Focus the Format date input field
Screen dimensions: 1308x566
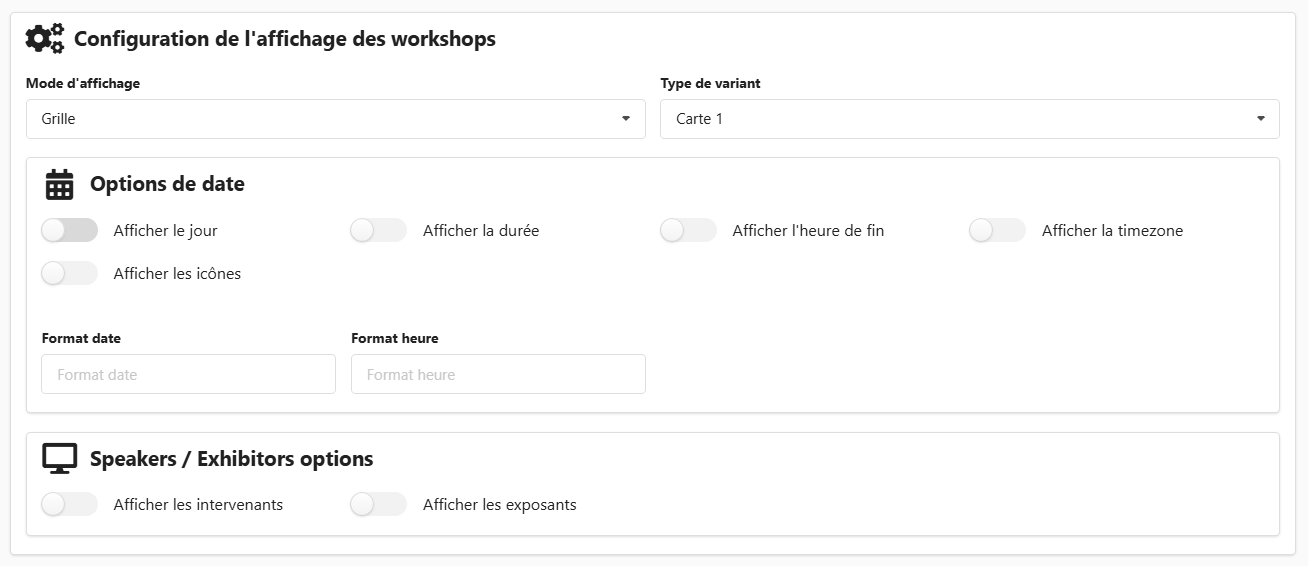click(x=188, y=375)
